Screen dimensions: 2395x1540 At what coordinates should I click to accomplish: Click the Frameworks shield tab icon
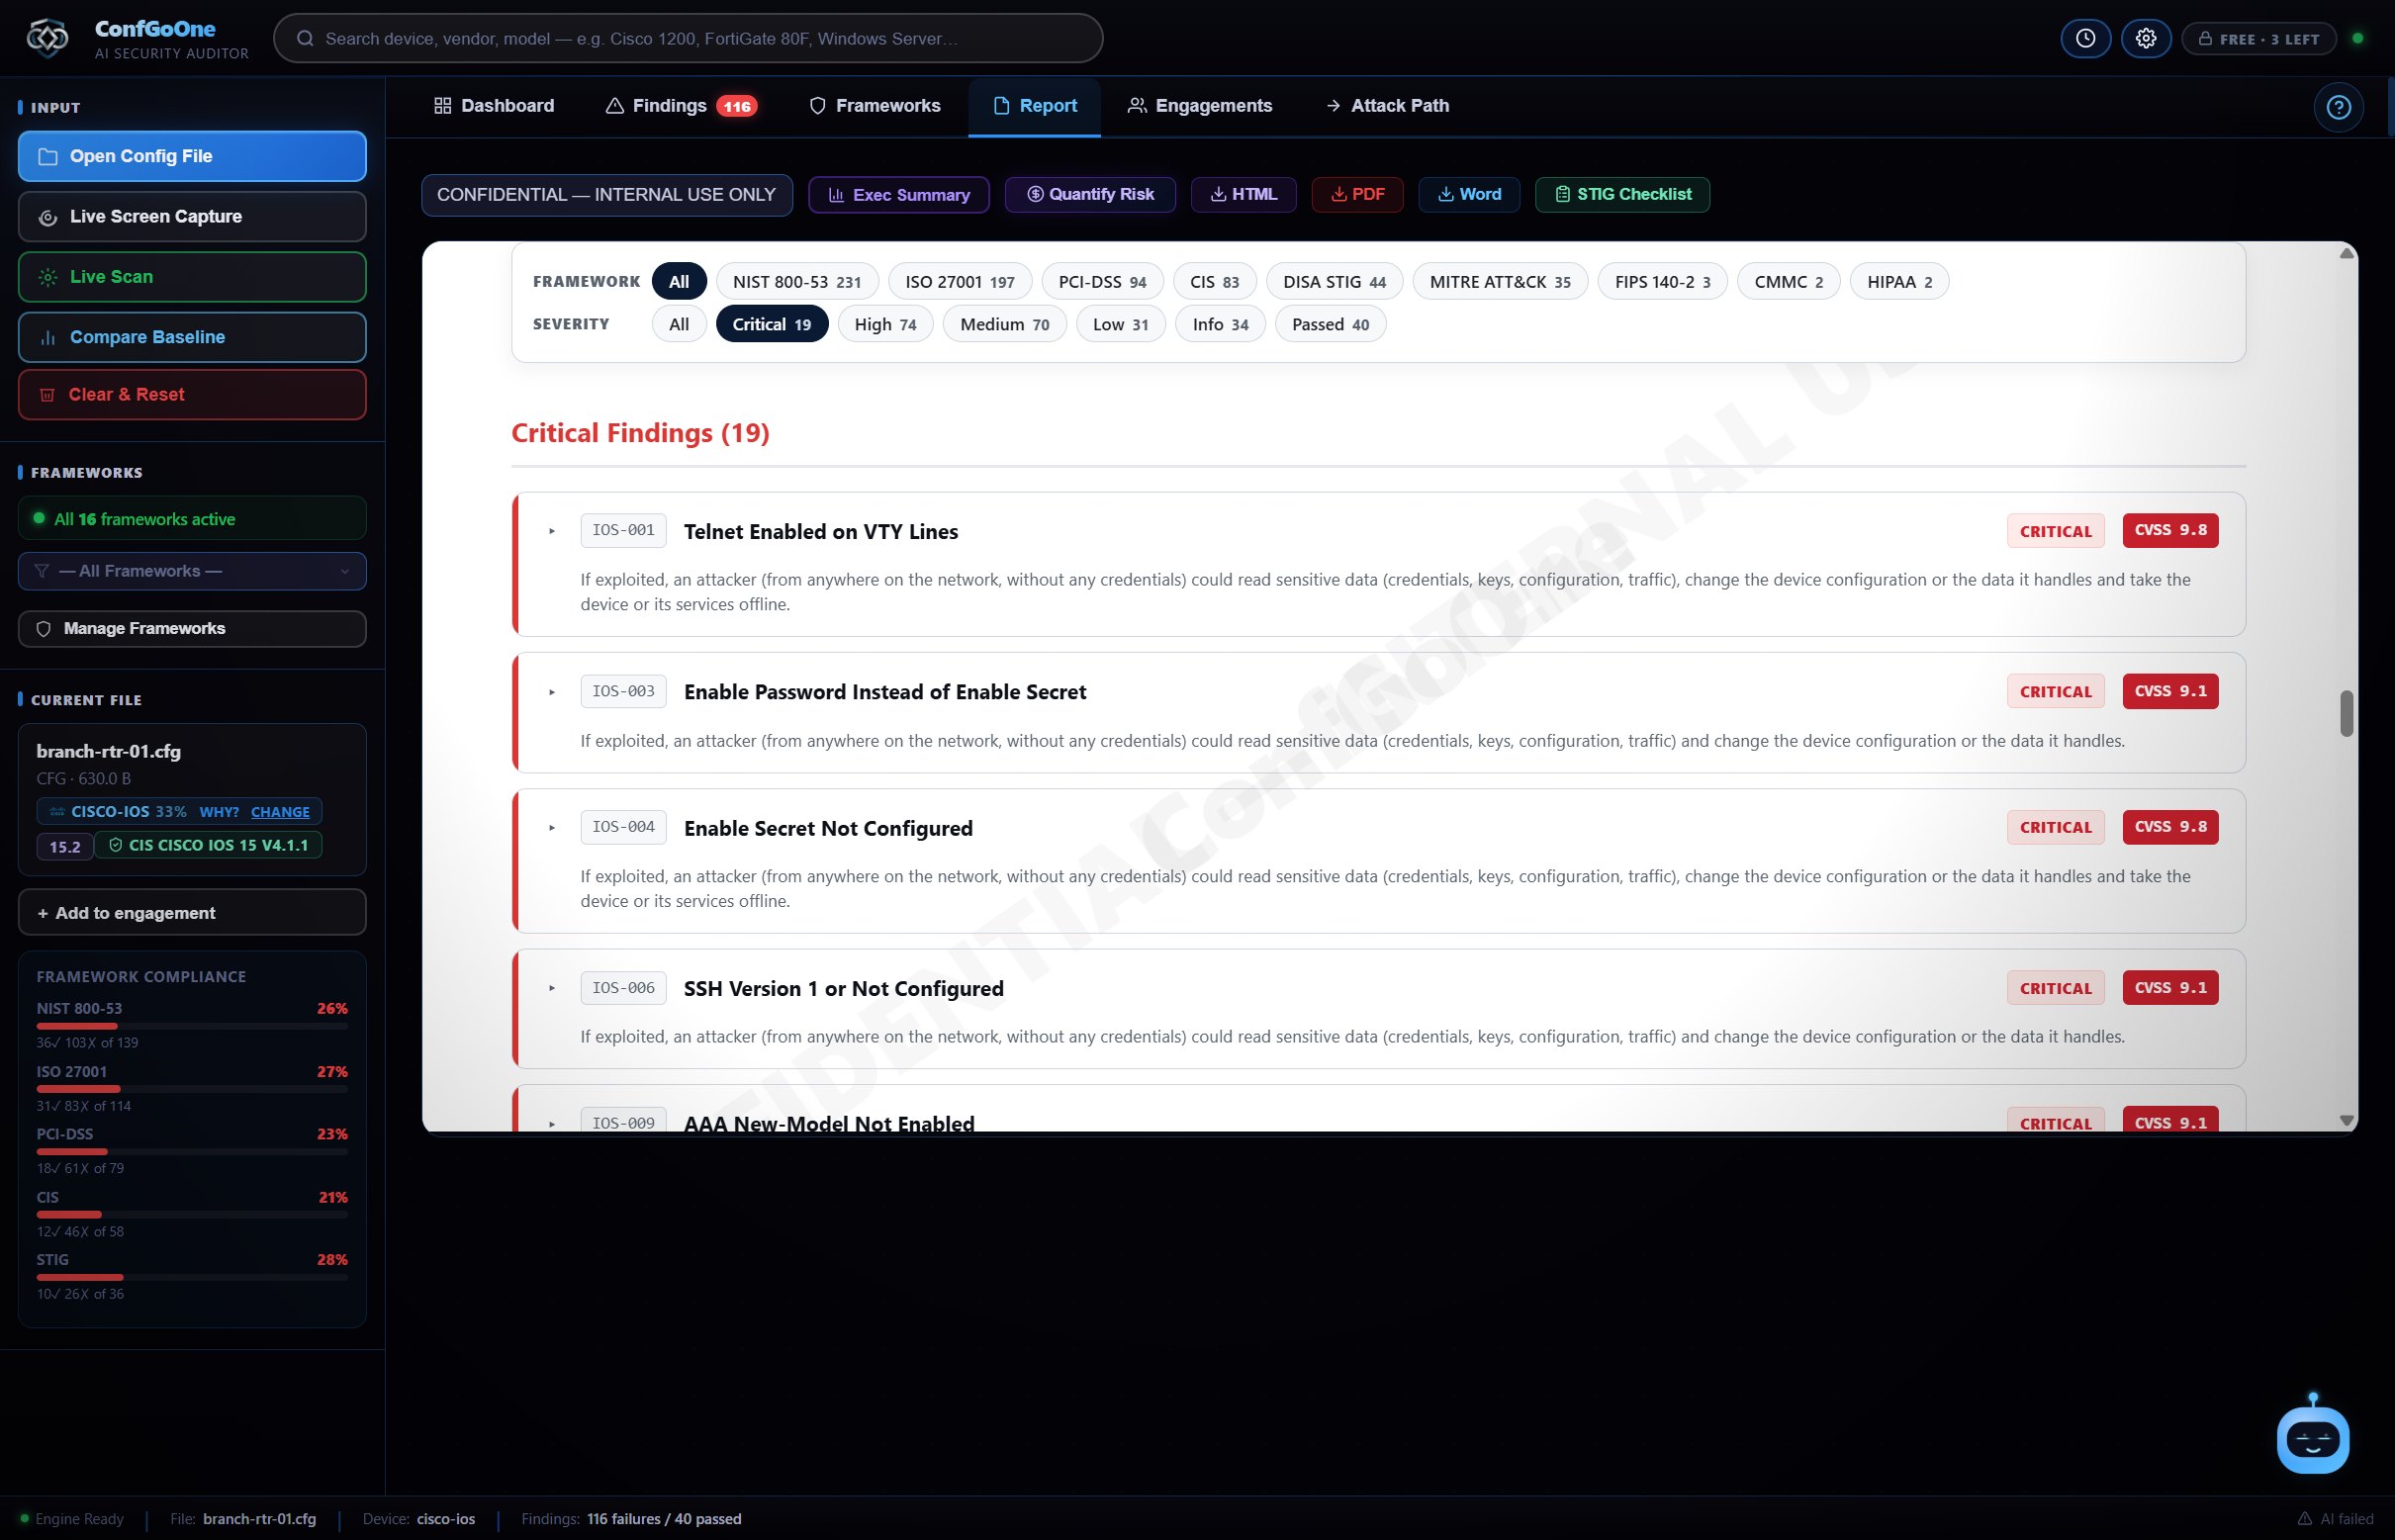point(817,106)
